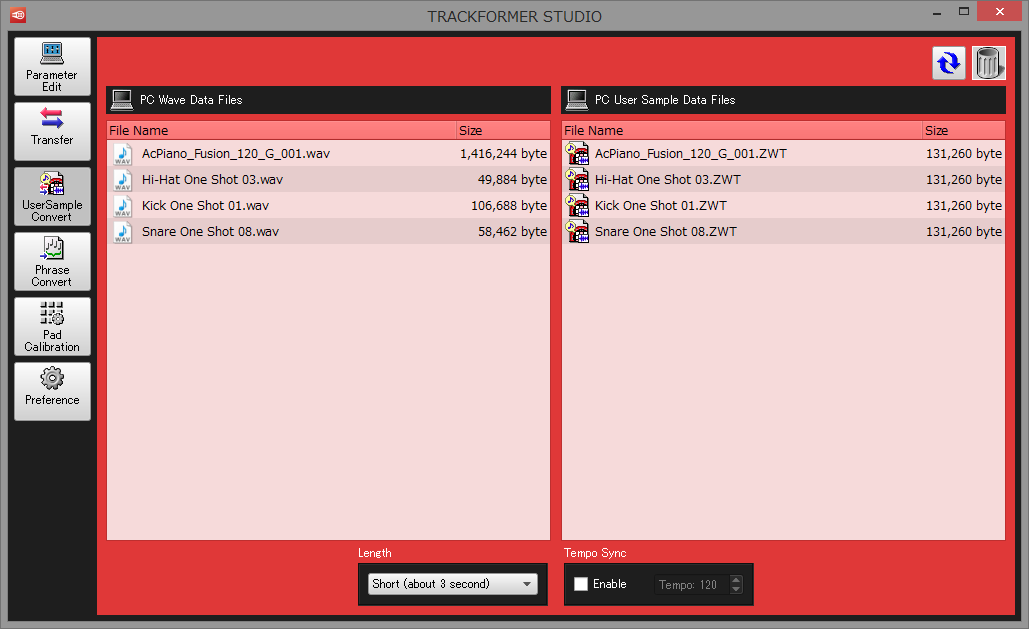
Task: Click the WAV icon for Hi-Hat One Shot 03.wav
Action: 123,180
